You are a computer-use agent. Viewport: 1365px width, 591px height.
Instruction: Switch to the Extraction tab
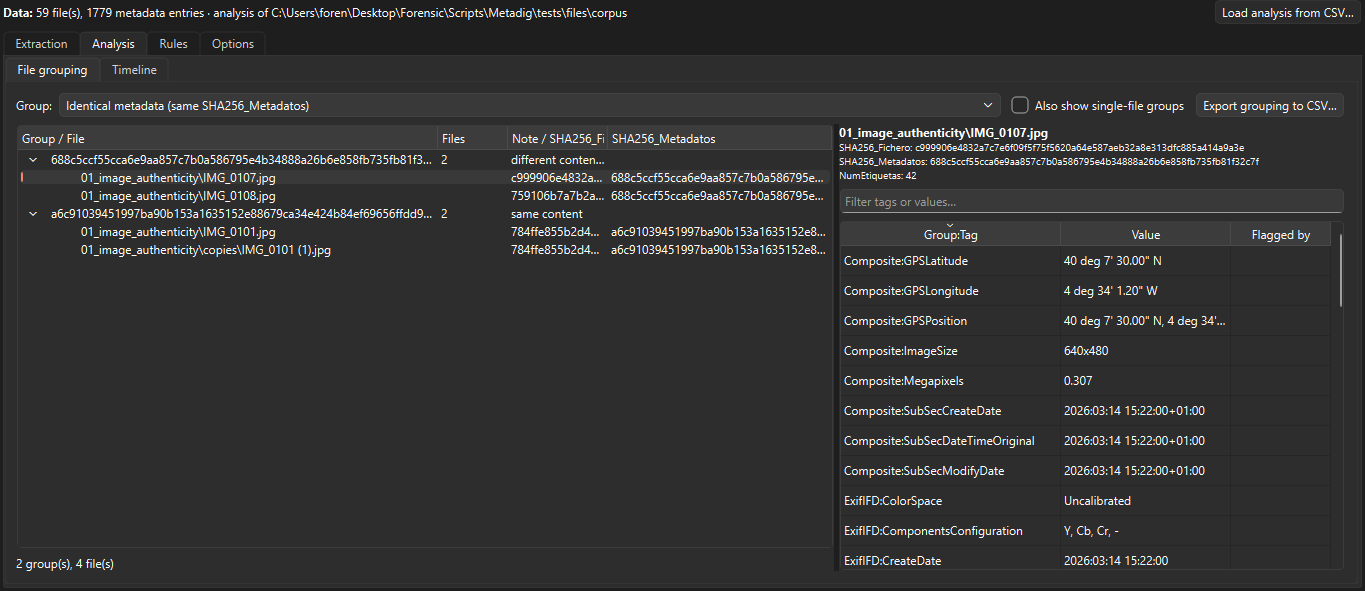[42, 44]
